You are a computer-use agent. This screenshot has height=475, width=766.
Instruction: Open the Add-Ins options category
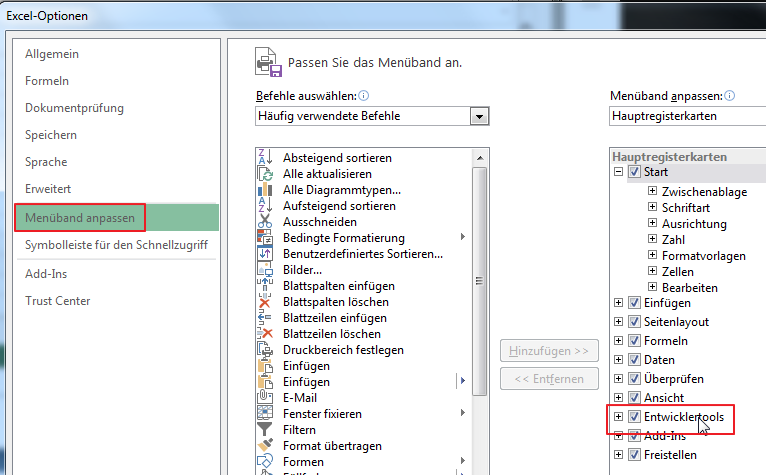click(46, 274)
